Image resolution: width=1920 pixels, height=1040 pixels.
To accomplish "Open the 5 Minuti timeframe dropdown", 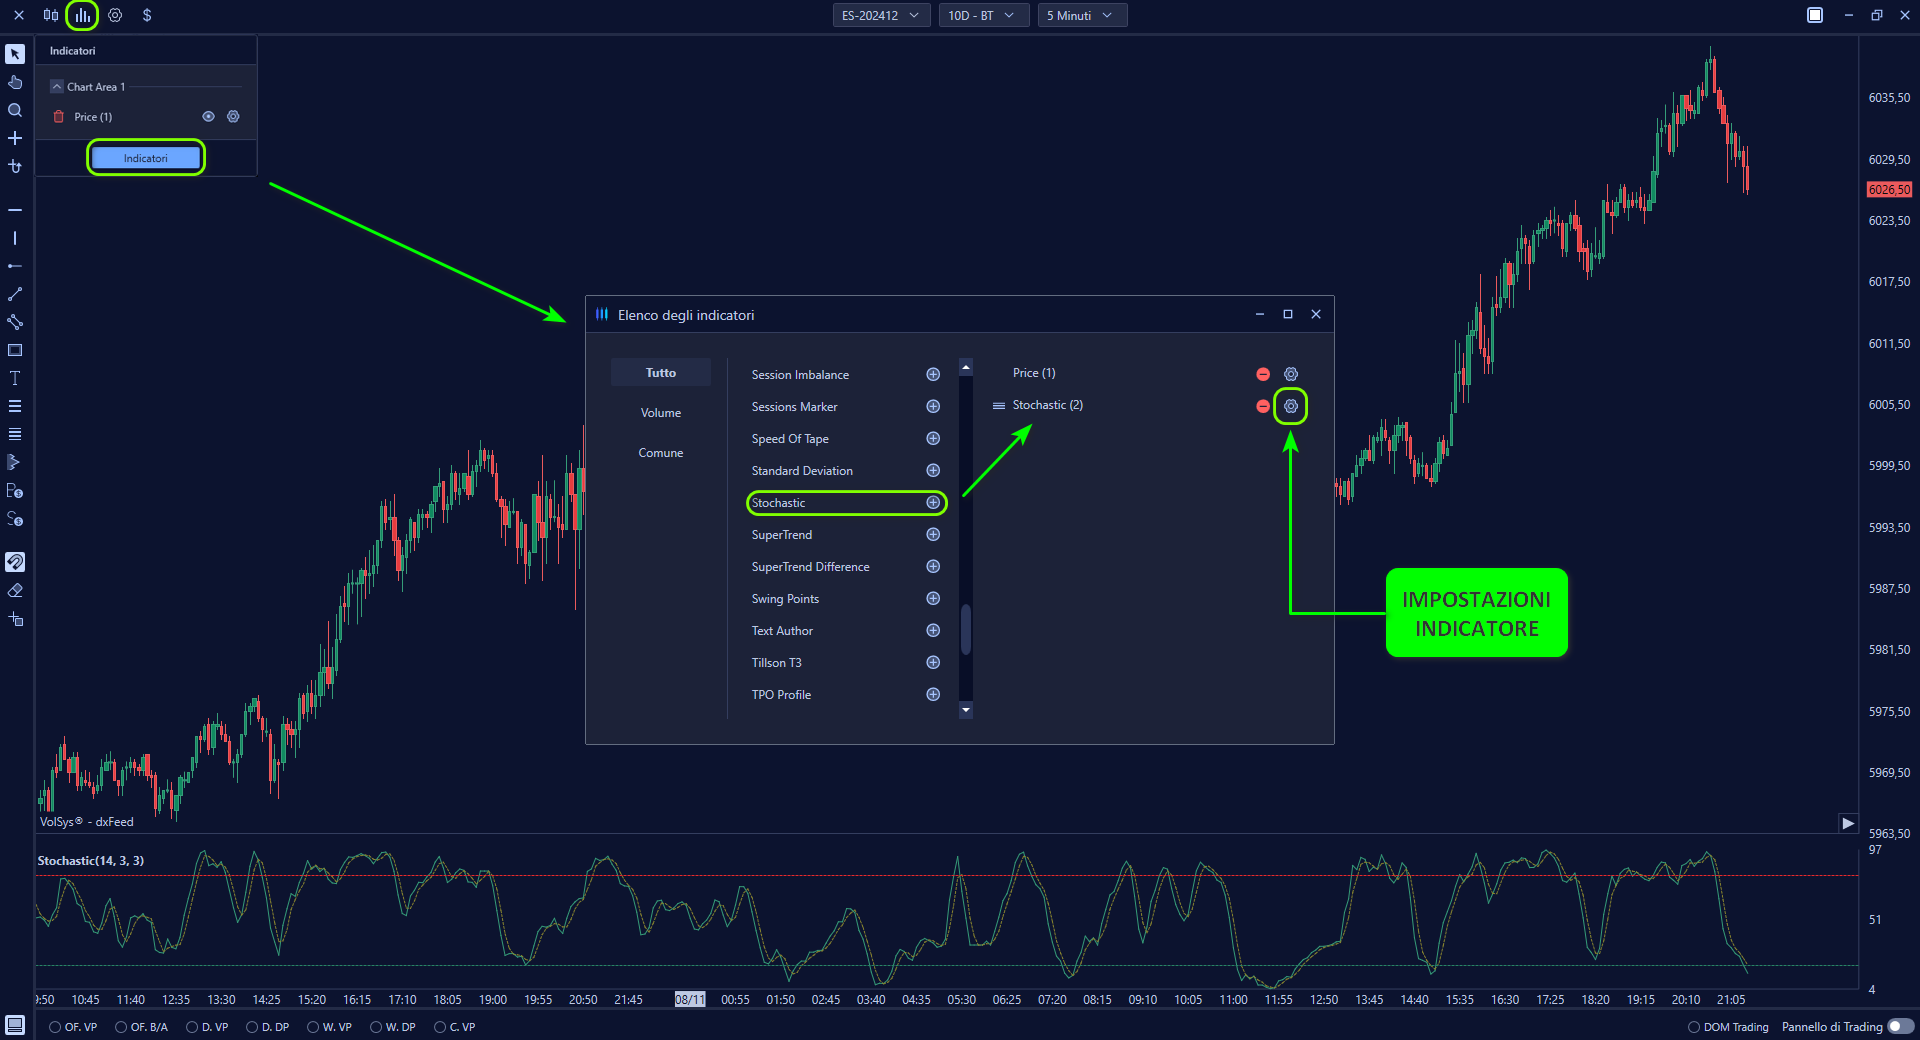I will point(1082,15).
